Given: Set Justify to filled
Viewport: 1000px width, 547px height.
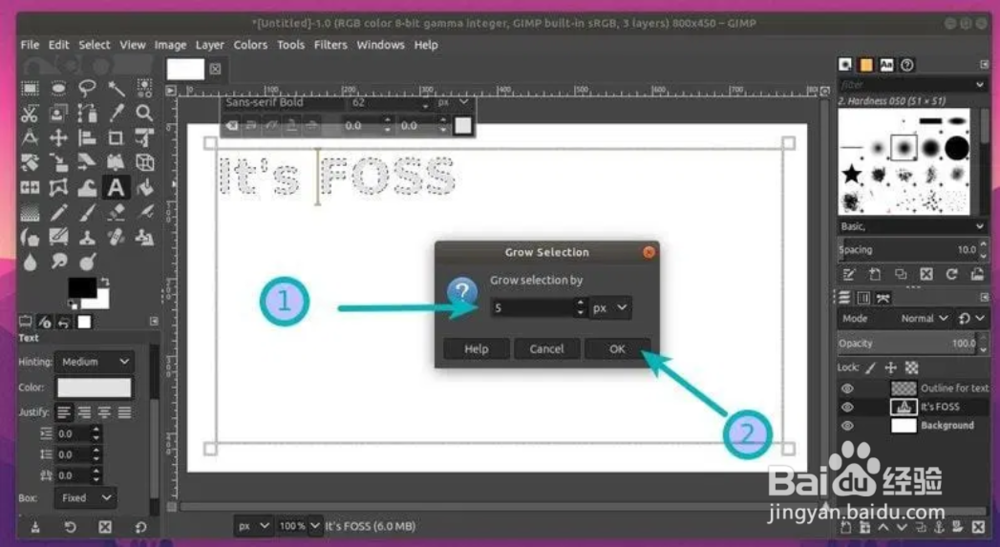Looking at the screenshot, I should (x=125, y=412).
